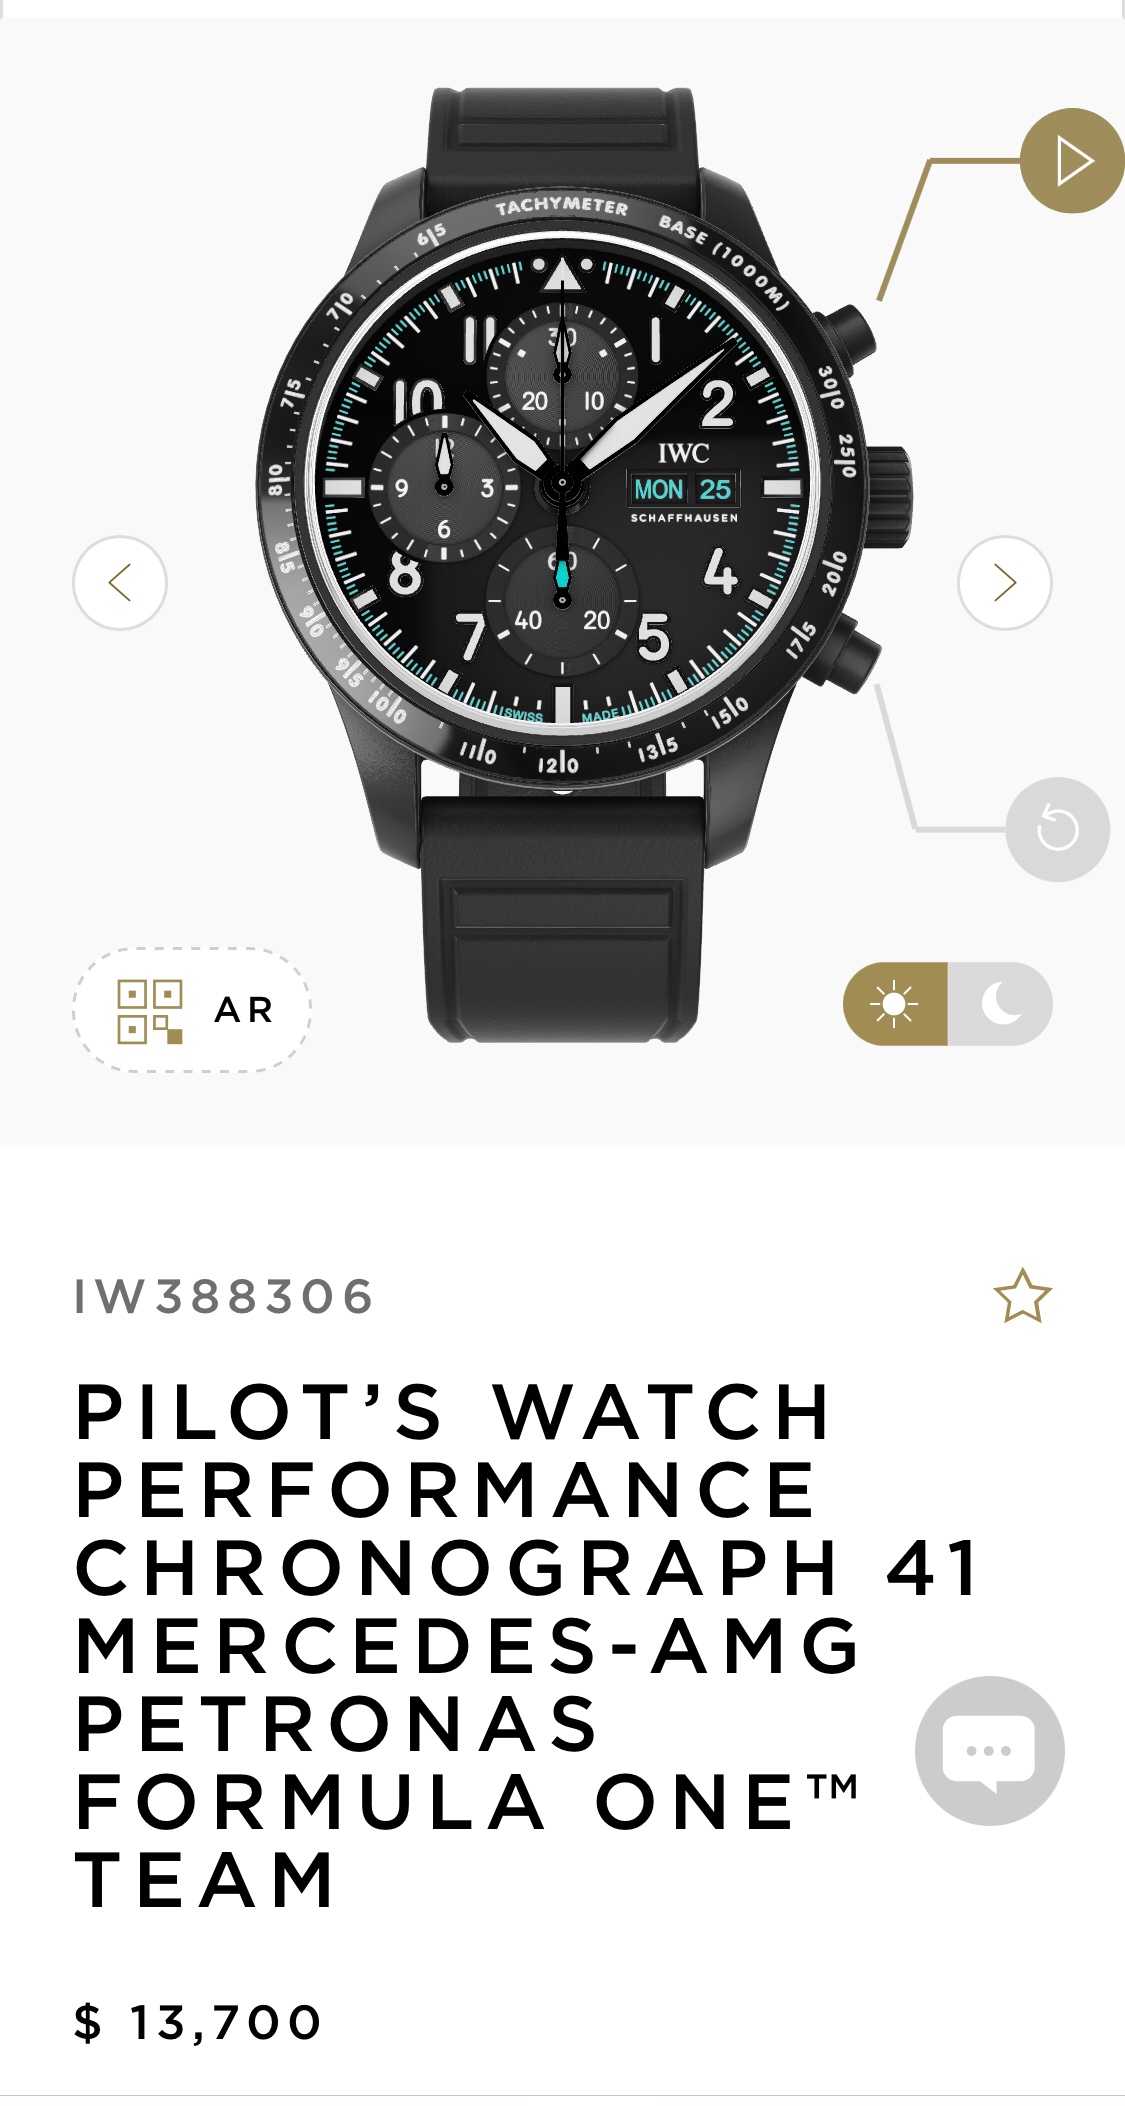Show previous watch image with left arrow
The image size is (1125, 2106).
[x=120, y=583]
